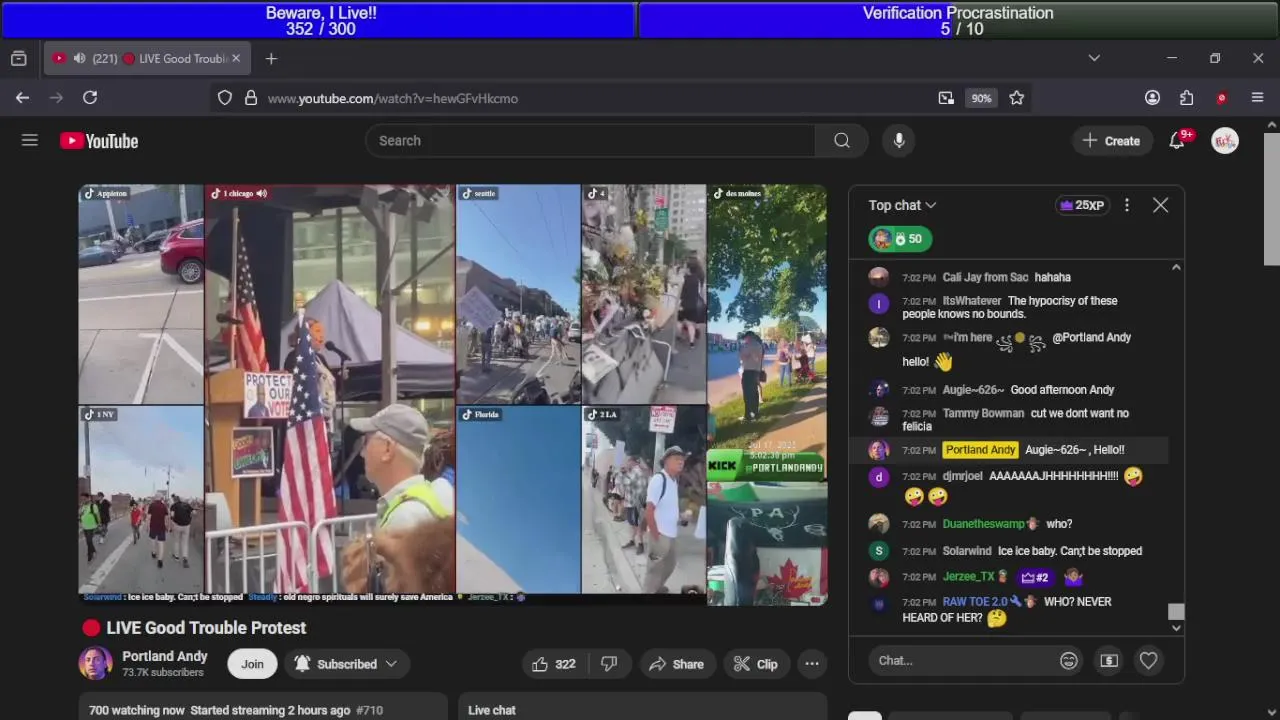Open Portland Andy channel name link
This screenshot has width=1280, height=720.
(165, 657)
